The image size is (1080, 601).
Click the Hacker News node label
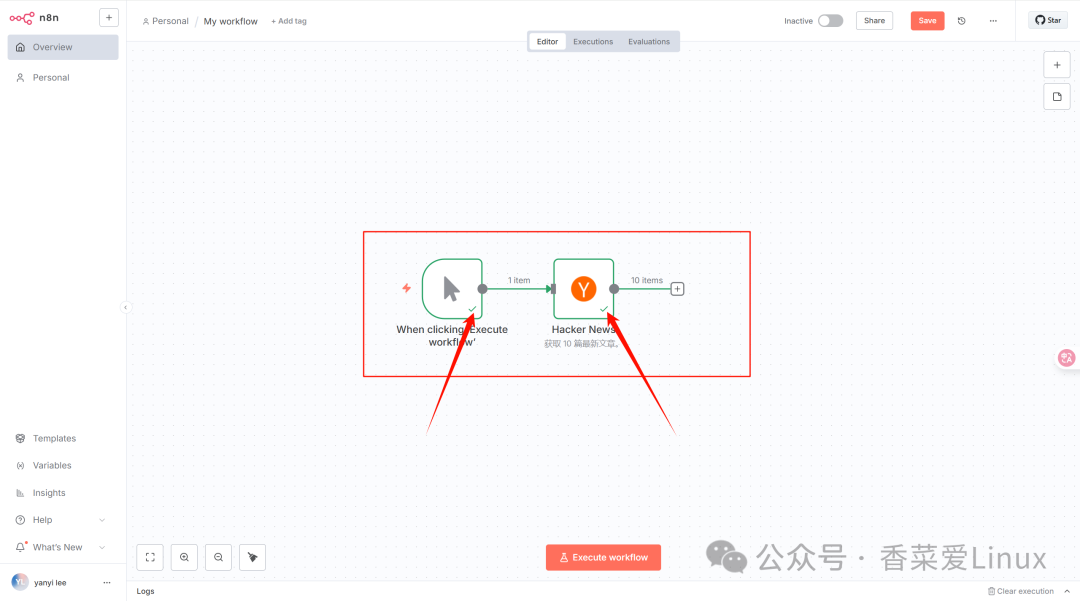click(x=583, y=330)
